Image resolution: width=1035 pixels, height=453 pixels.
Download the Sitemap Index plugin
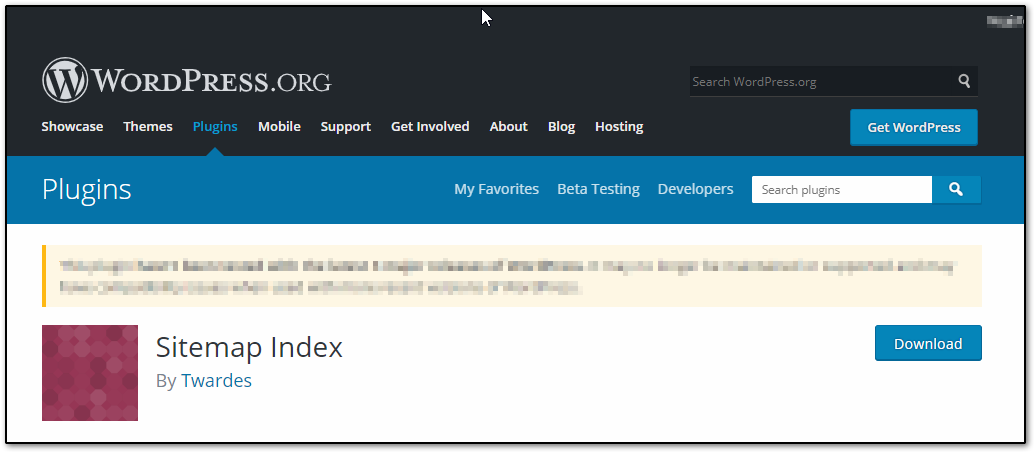(x=927, y=343)
